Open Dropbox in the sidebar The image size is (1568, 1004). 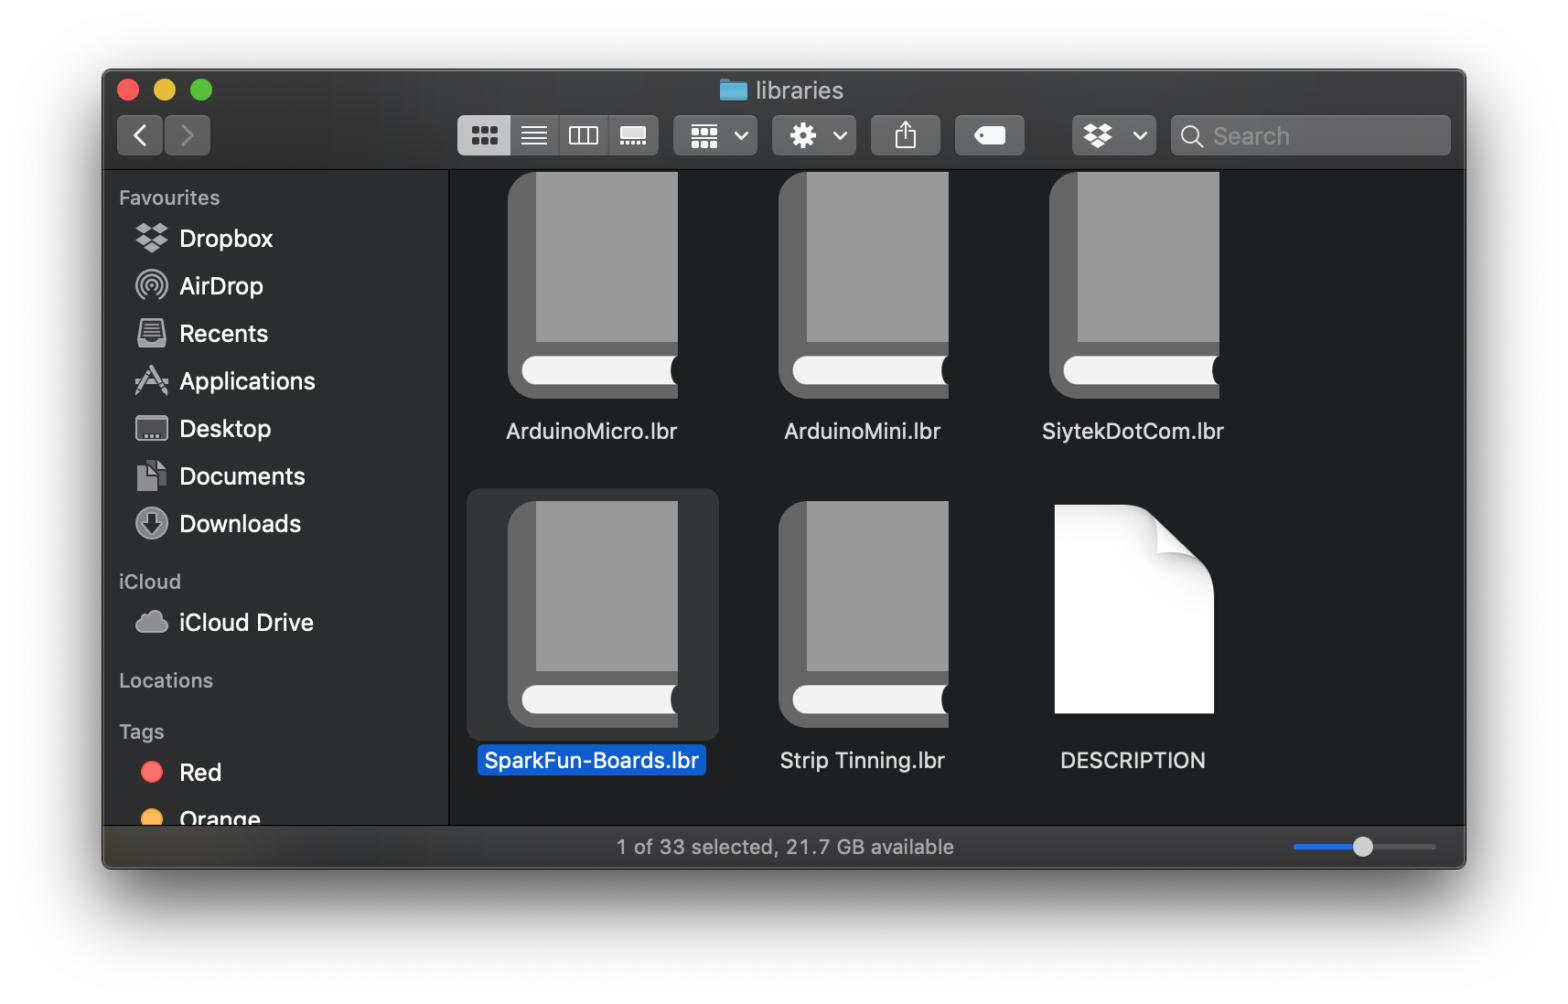pyautogui.click(x=225, y=239)
